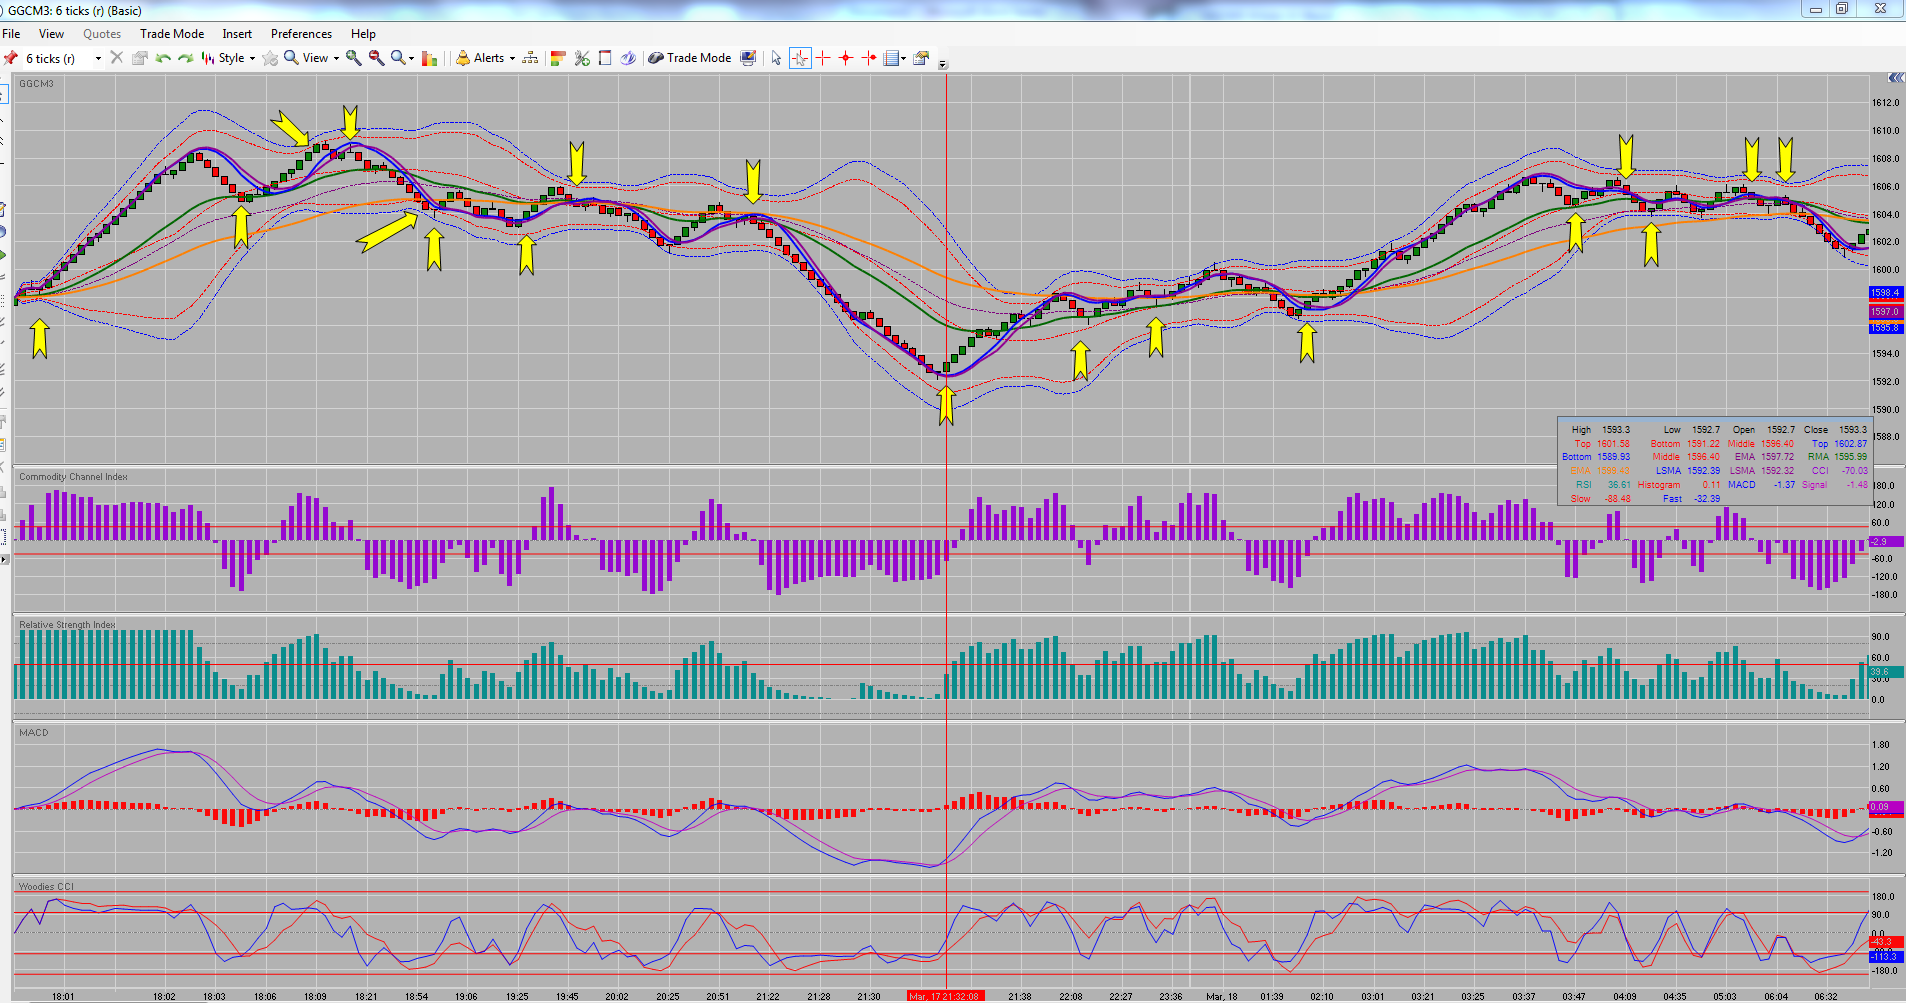Expand the Style dropdown arrow

point(252,59)
